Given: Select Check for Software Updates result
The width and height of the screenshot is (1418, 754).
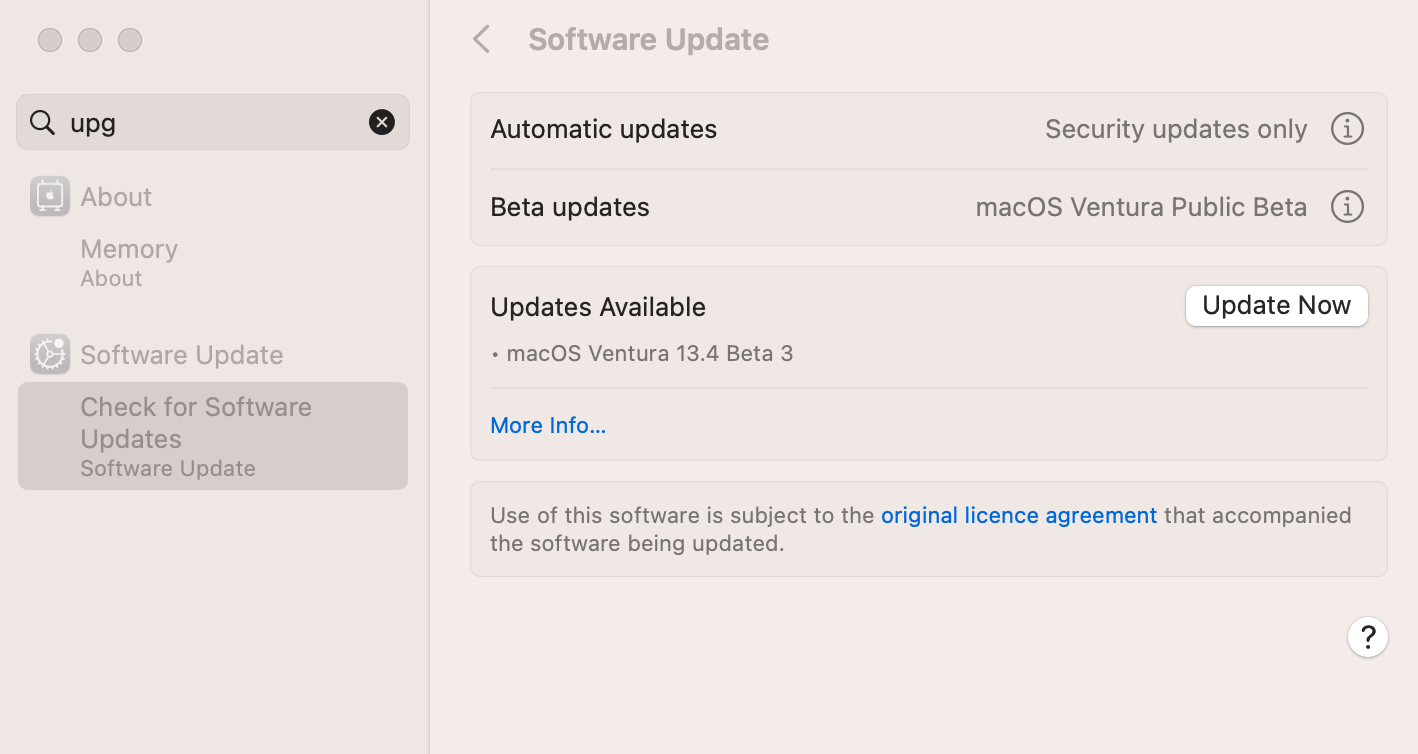Looking at the screenshot, I should coord(212,436).
